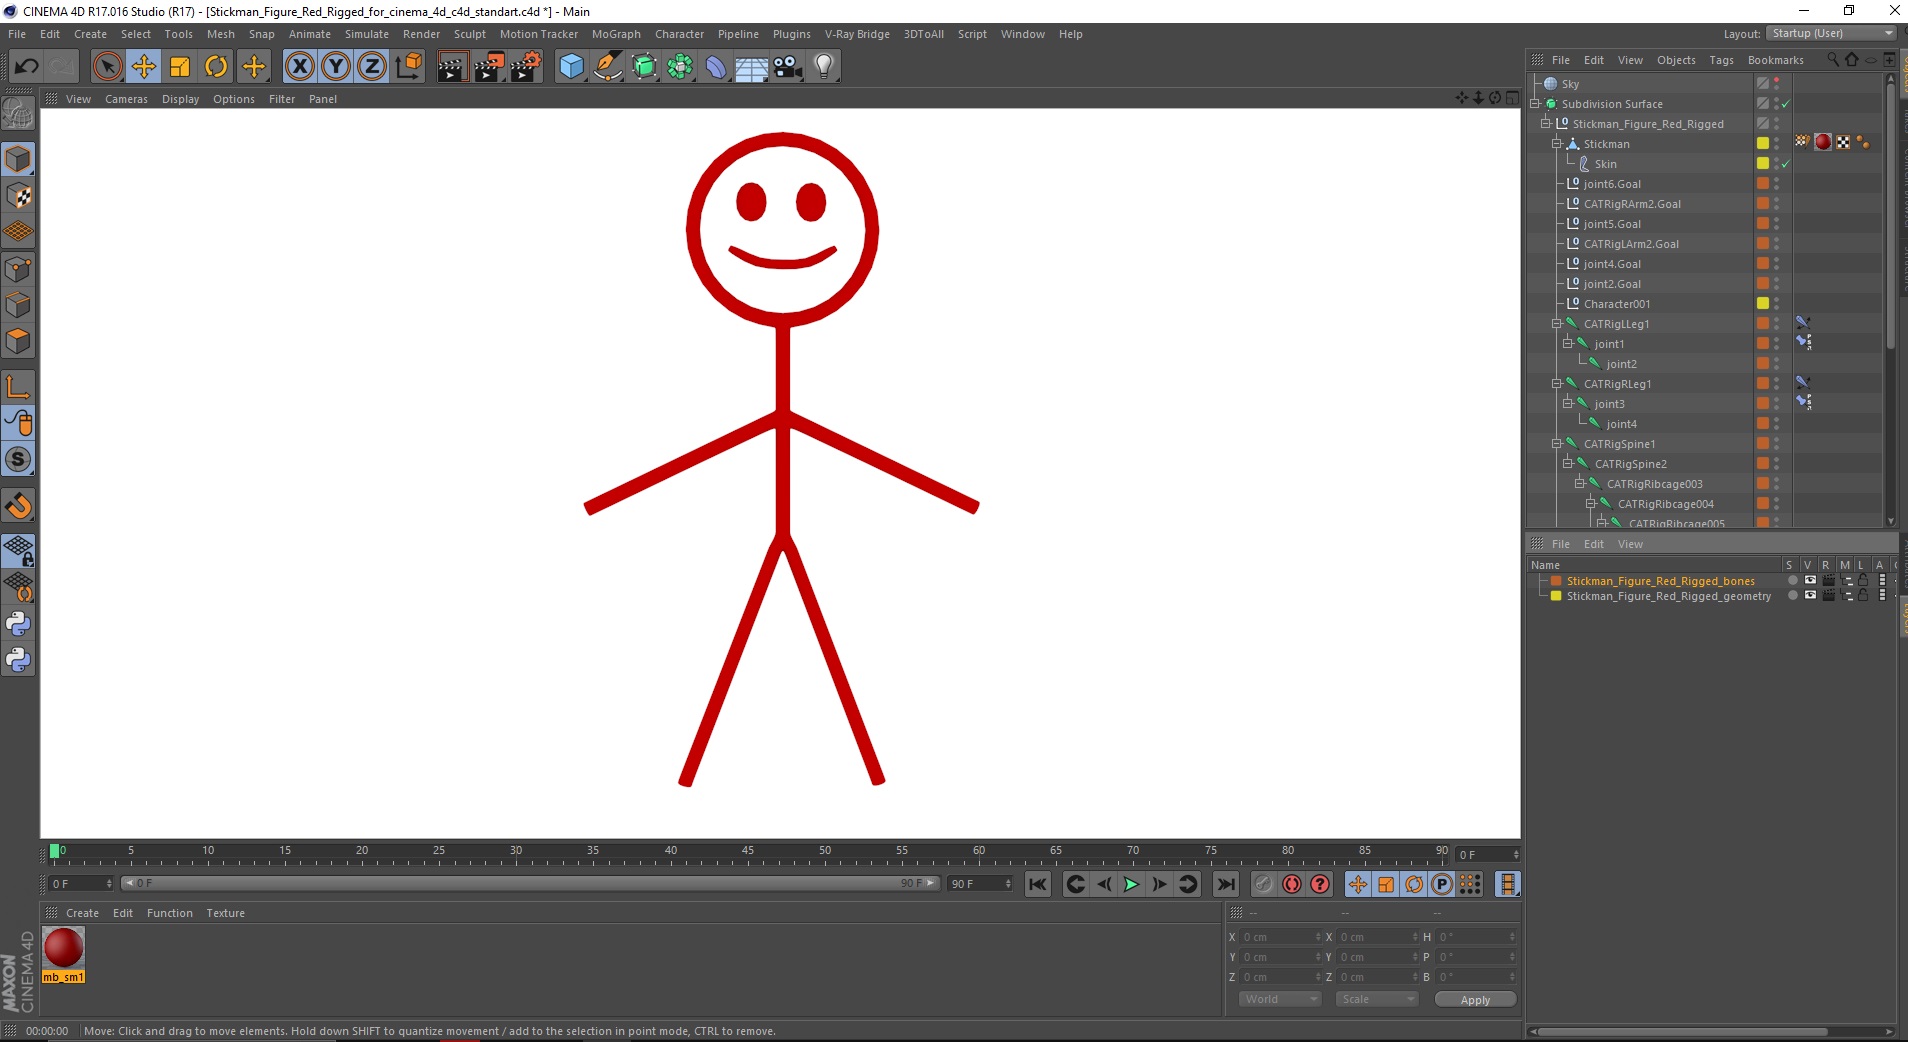
Task: Toggle the Y axis lock
Action: coord(336,67)
